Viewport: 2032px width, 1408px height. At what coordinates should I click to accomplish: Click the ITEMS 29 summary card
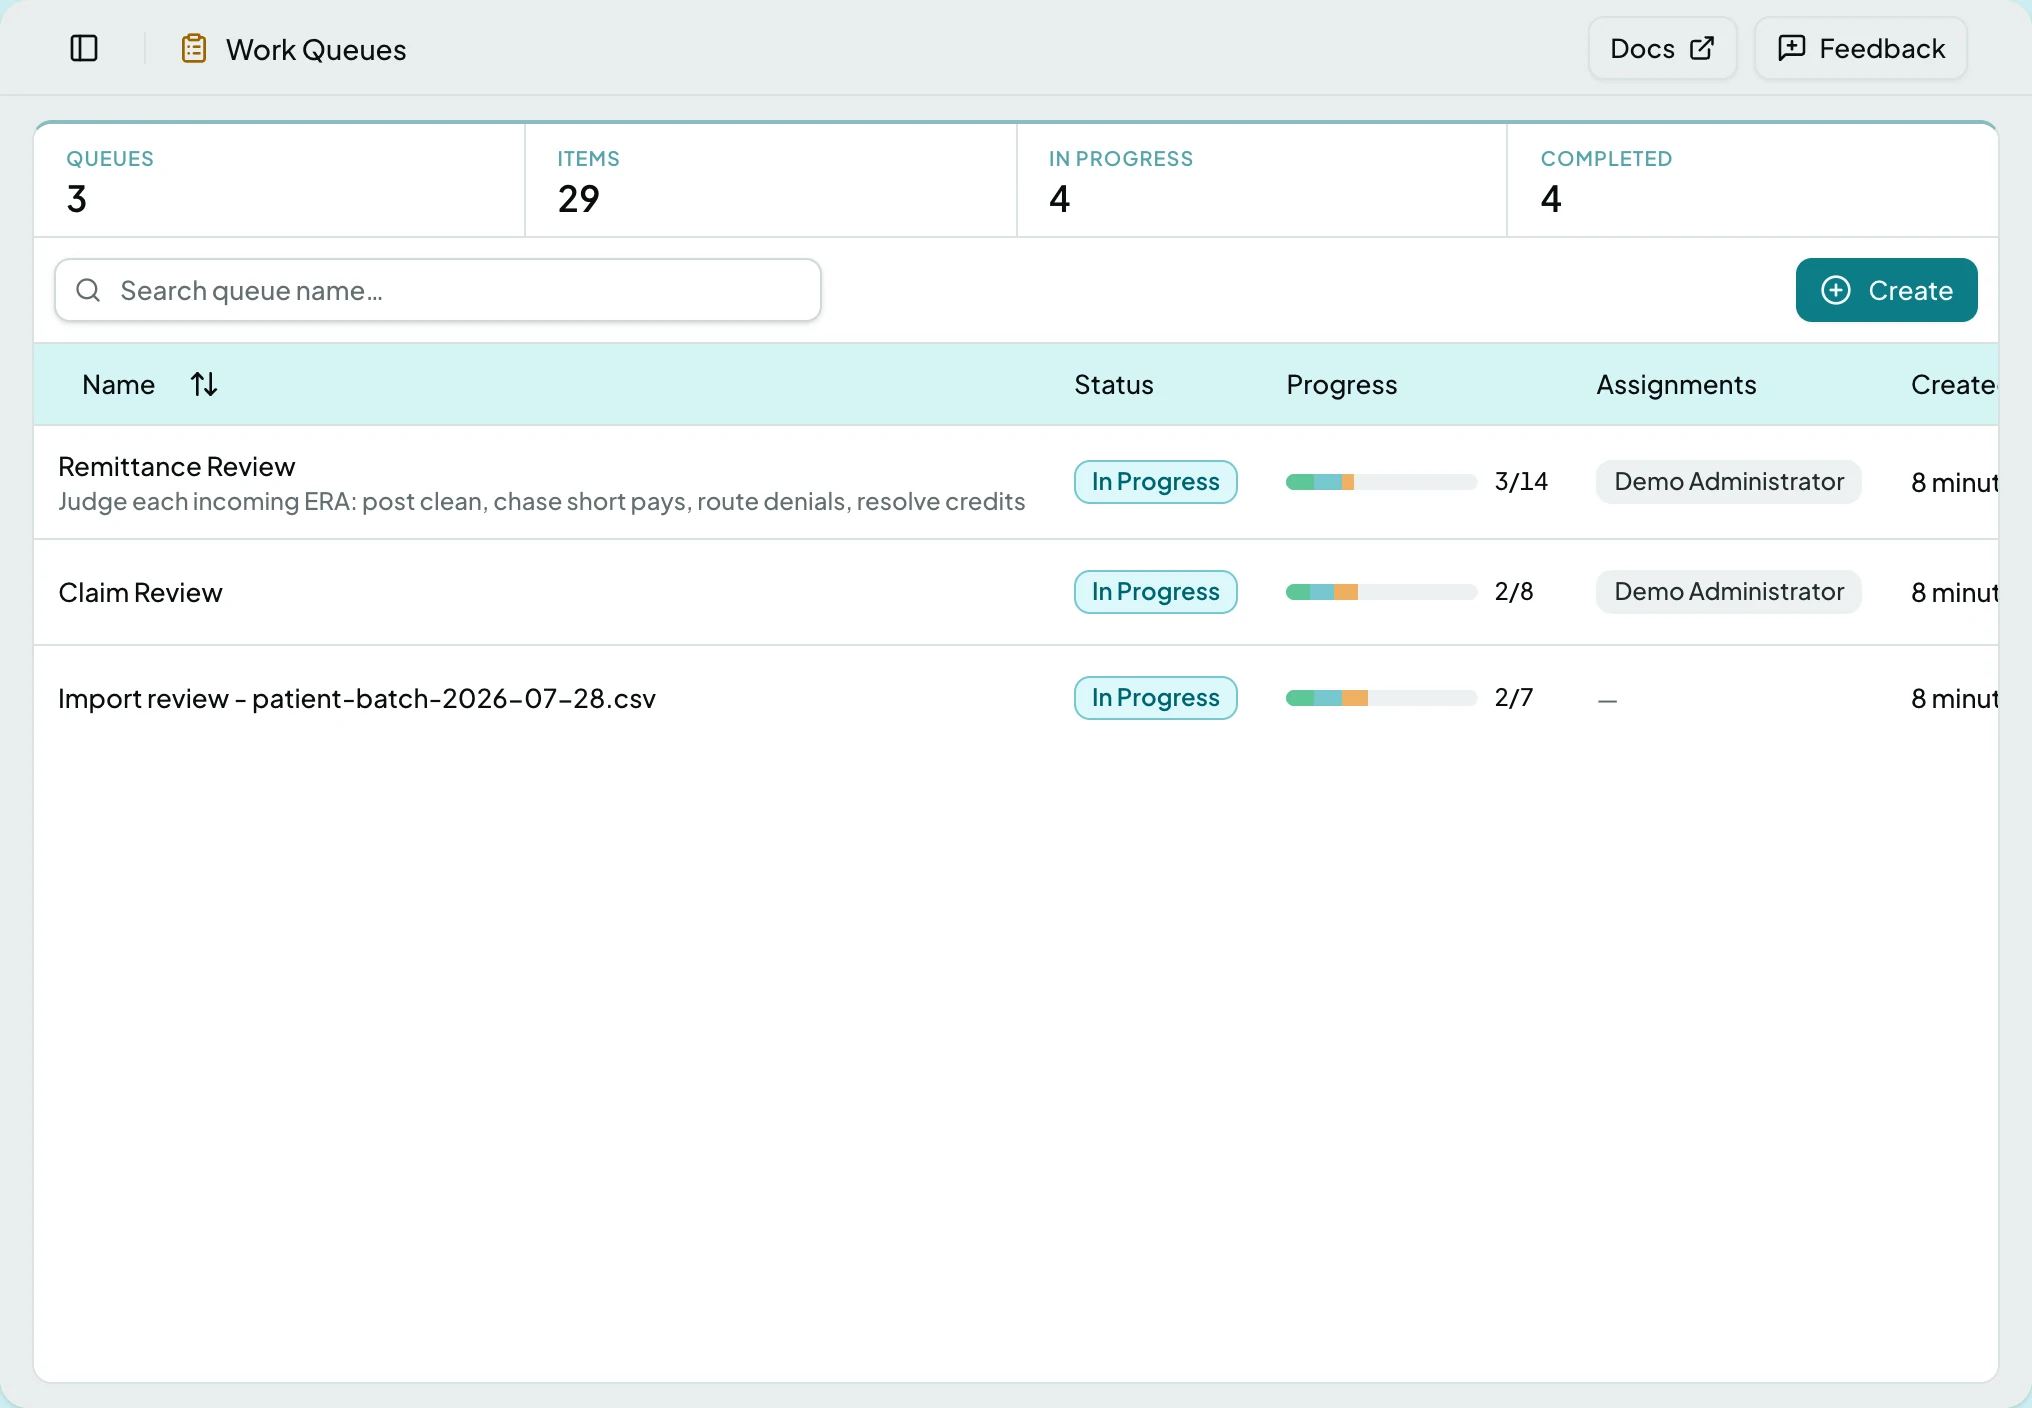tap(771, 181)
